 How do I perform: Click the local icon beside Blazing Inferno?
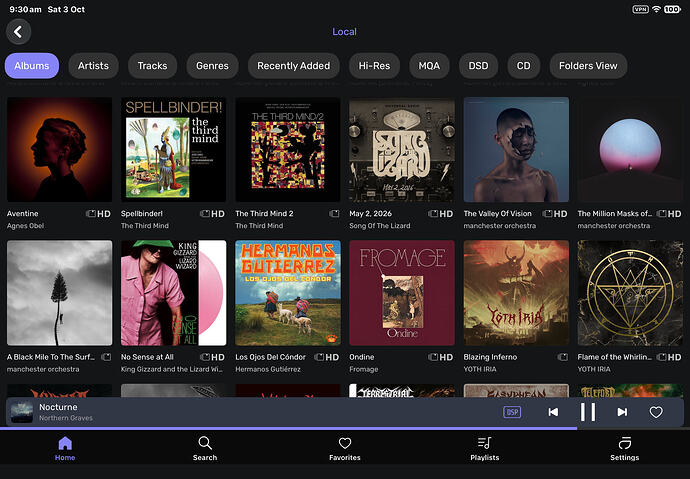[x=563, y=357]
